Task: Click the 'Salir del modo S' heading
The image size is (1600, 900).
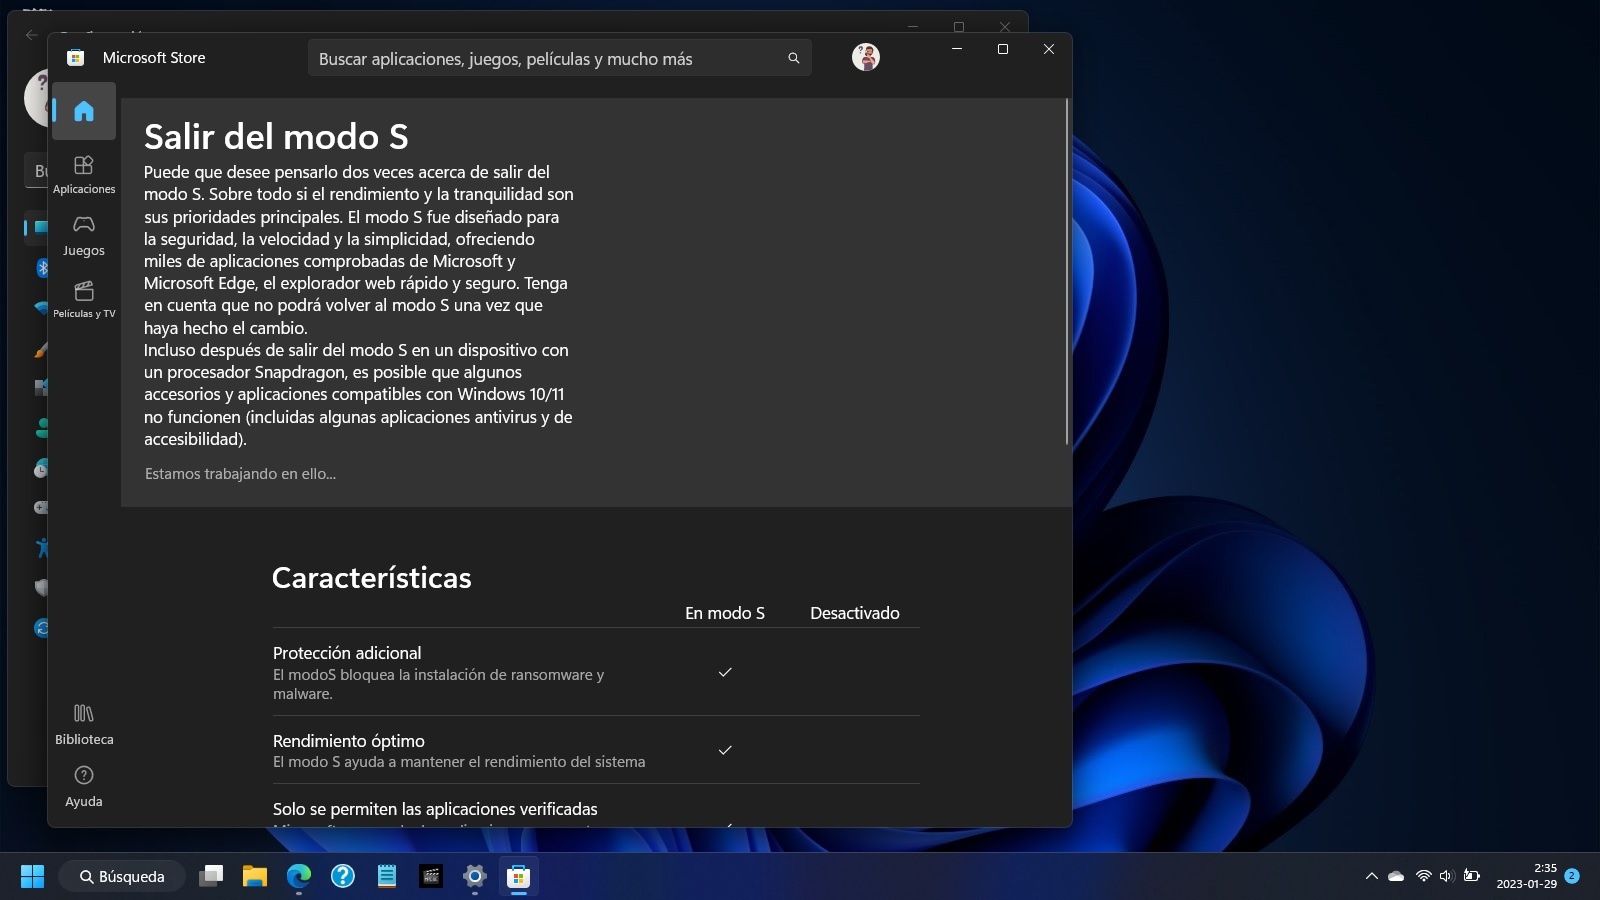Action: (276, 137)
